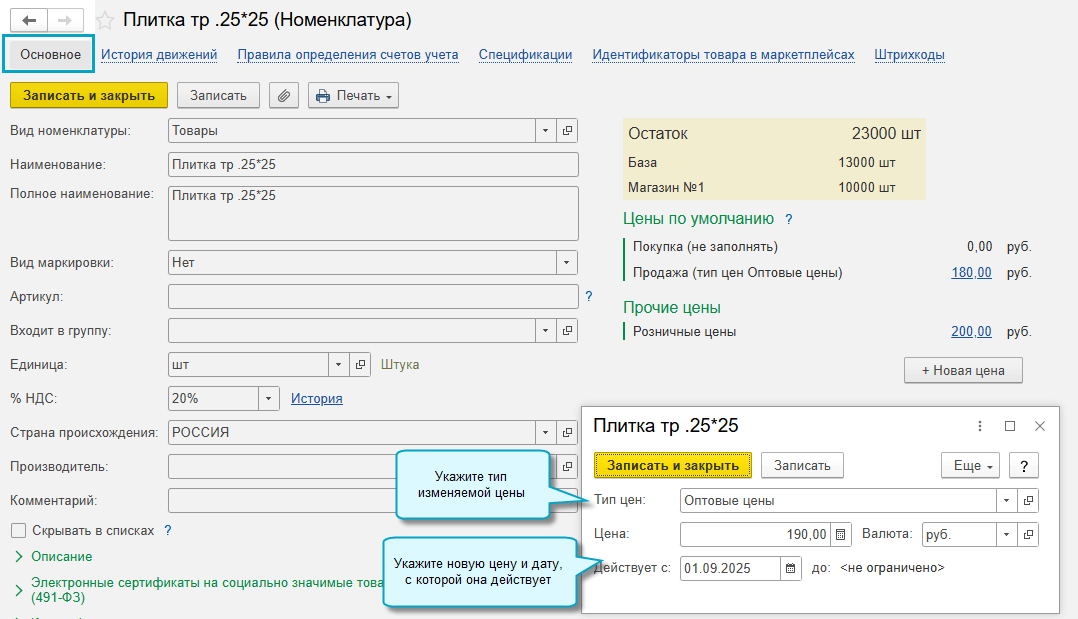Open the price dialog's three-dot menu
The image size is (1078, 619).
[x=980, y=426]
